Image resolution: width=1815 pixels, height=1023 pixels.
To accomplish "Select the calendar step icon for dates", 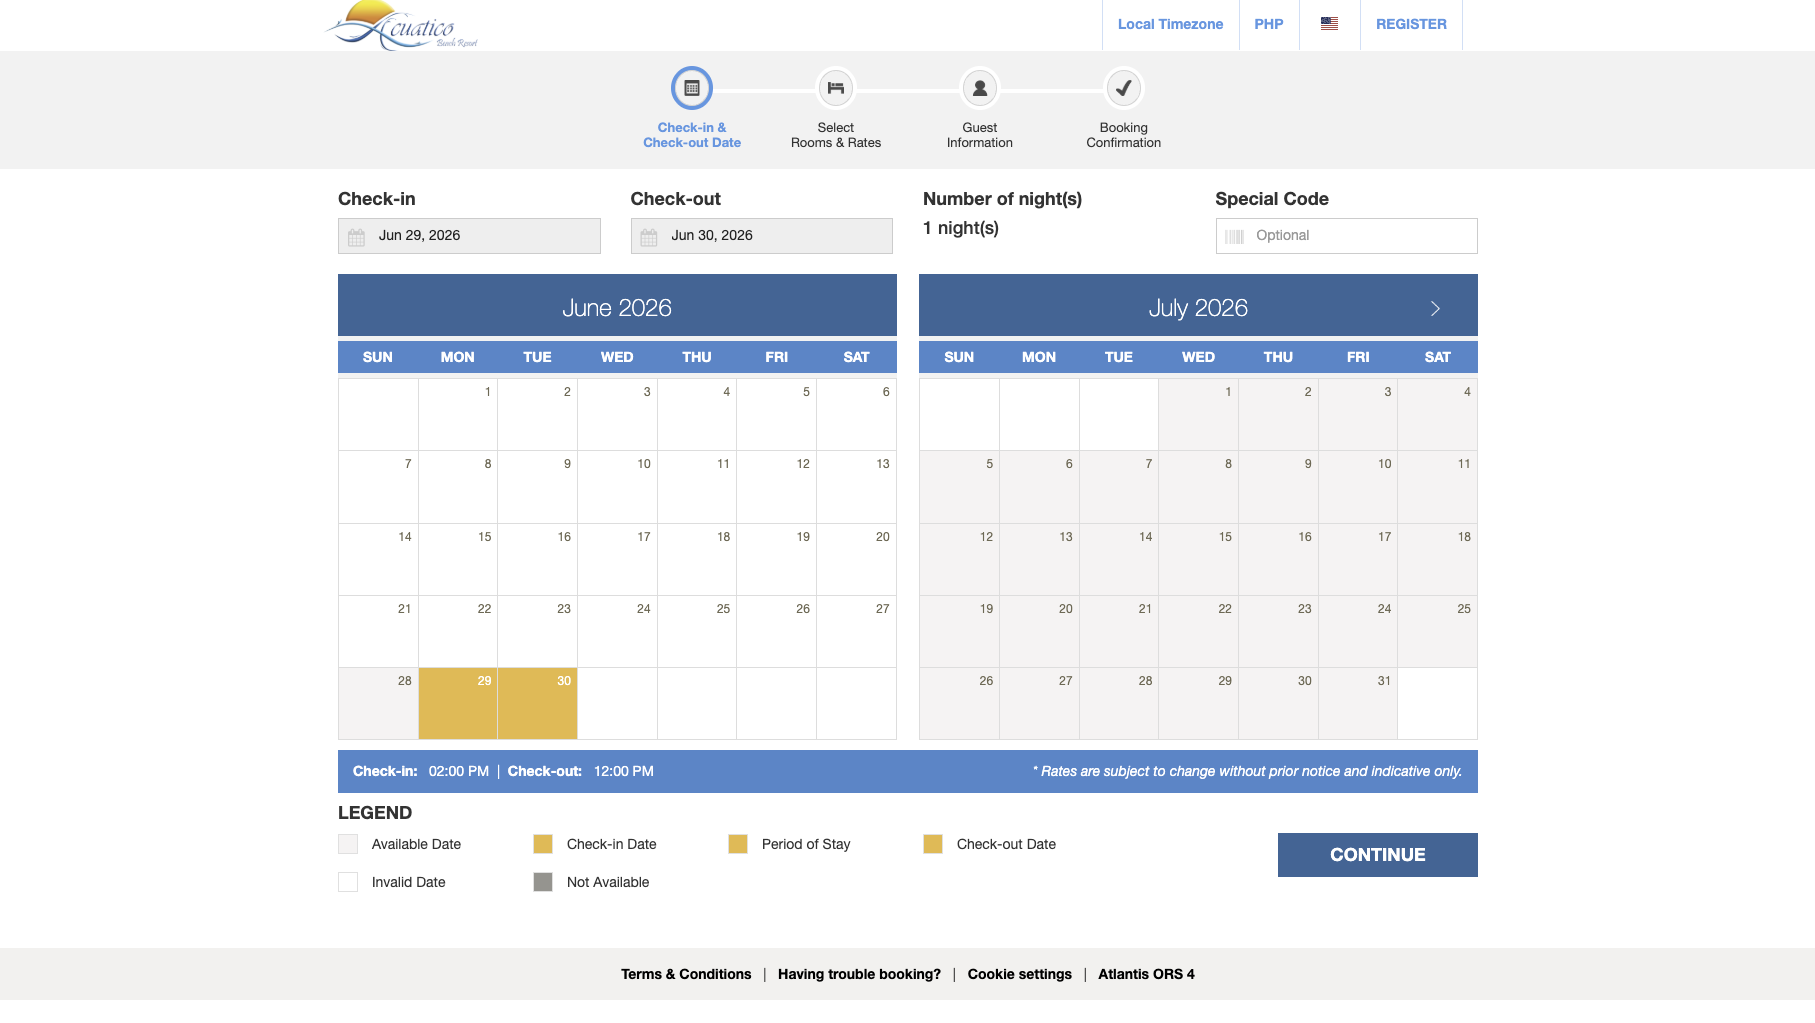I will pos(692,88).
